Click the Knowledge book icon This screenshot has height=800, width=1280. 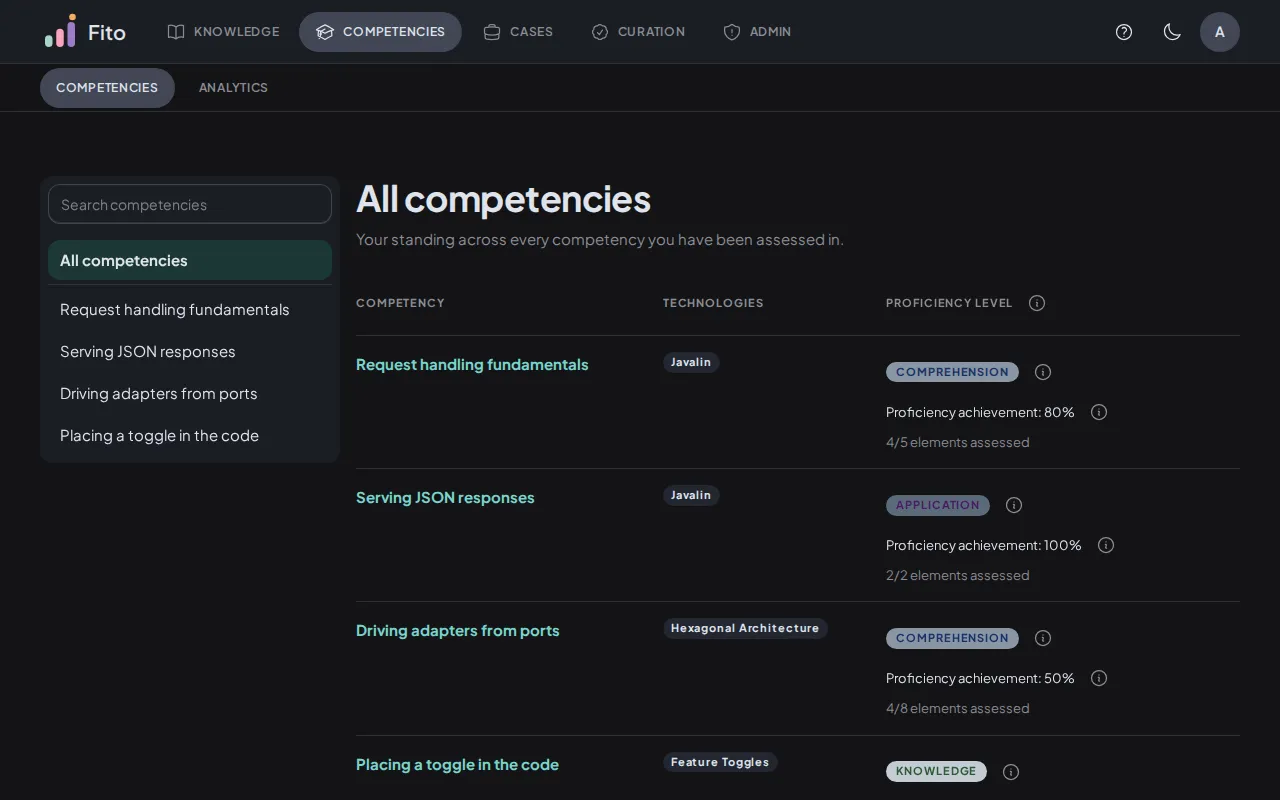pos(176,32)
